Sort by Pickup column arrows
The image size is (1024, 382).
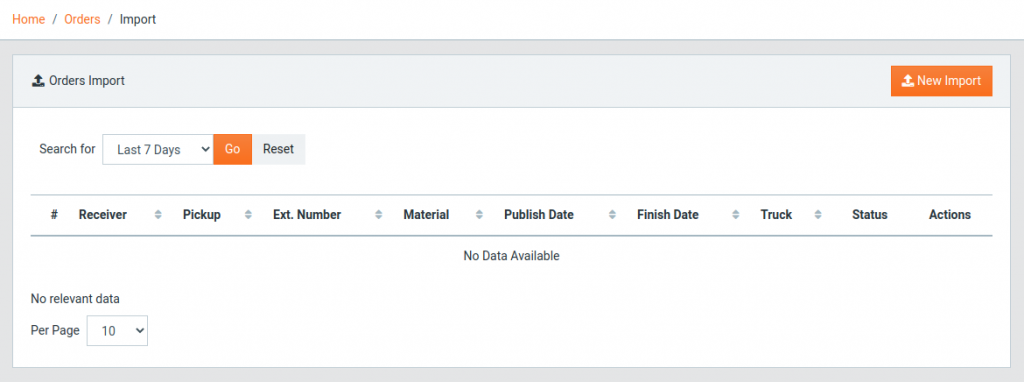[x=248, y=215]
